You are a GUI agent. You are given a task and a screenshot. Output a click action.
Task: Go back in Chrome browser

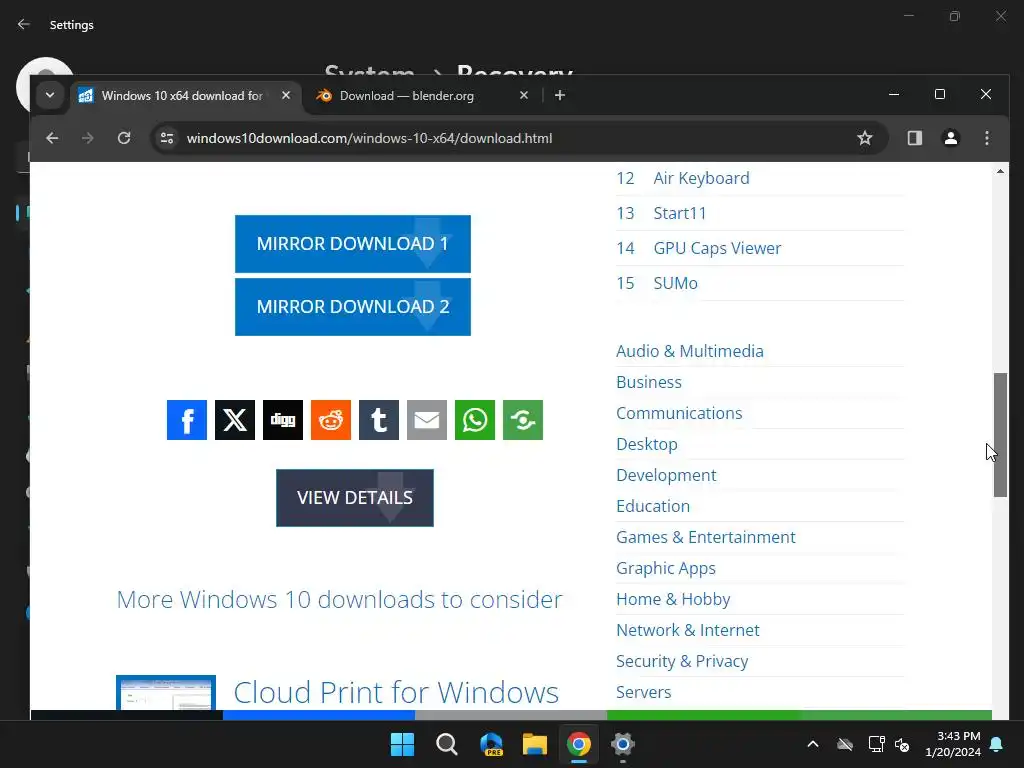pyautogui.click(x=52, y=138)
